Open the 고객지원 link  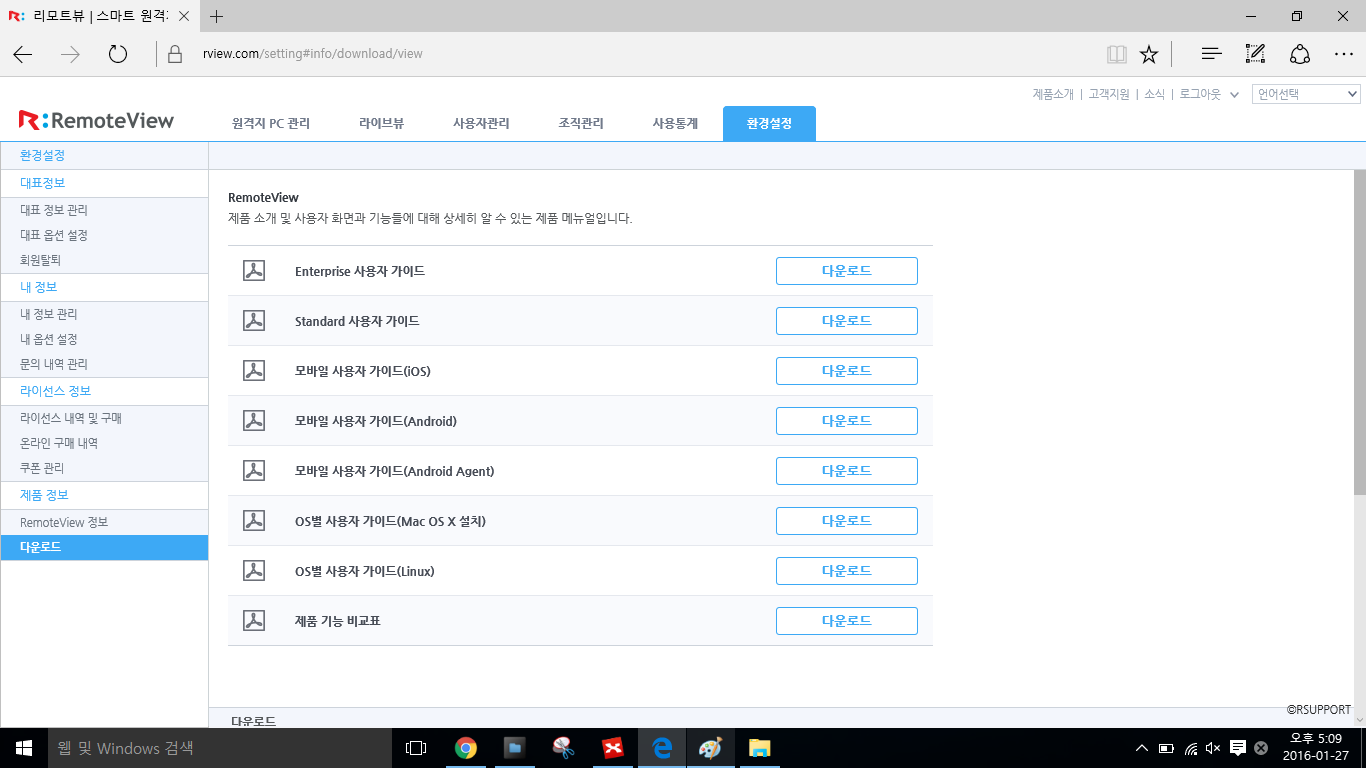click(x=1109, y=94)
